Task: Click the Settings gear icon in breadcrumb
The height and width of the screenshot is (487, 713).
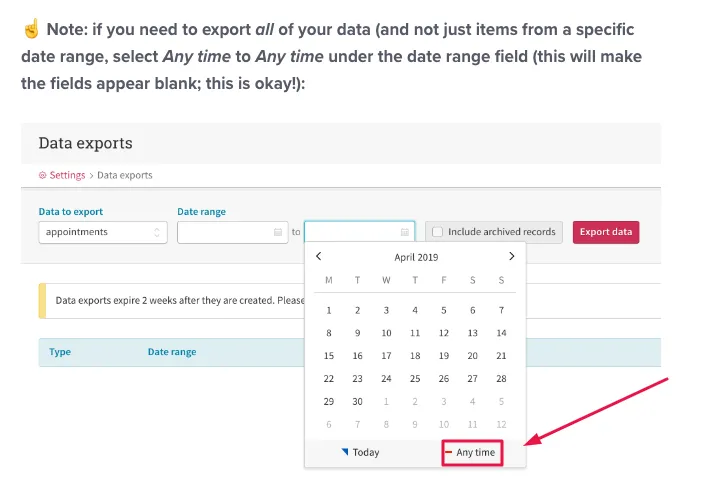Action: coord(42,175)
